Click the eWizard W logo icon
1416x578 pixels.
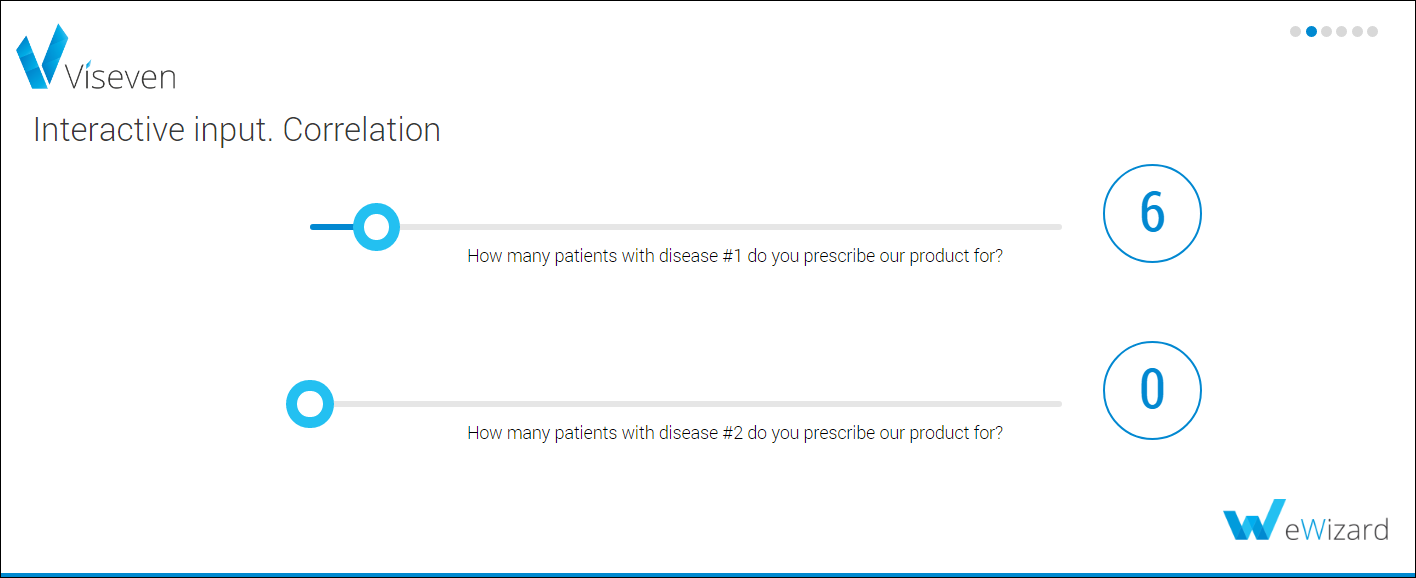click(x=1253, y=520)
